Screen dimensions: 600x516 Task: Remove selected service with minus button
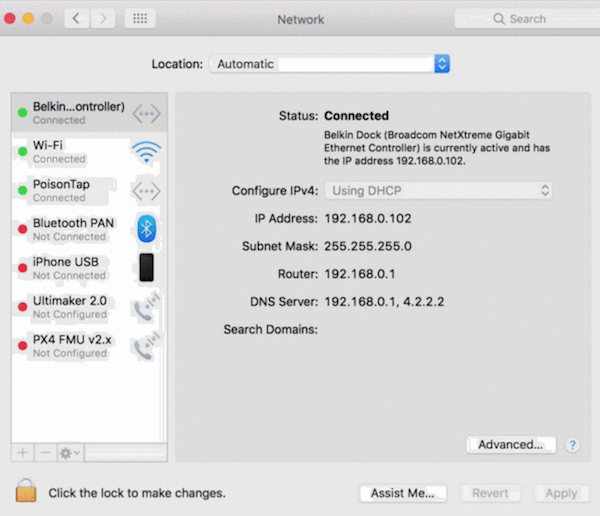pos(45,453)
